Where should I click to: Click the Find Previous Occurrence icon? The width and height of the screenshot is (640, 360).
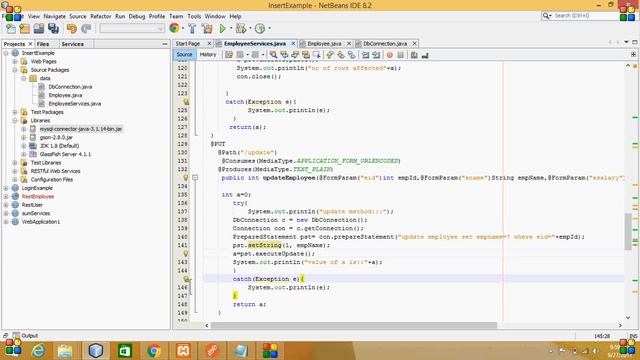point(284,55)
